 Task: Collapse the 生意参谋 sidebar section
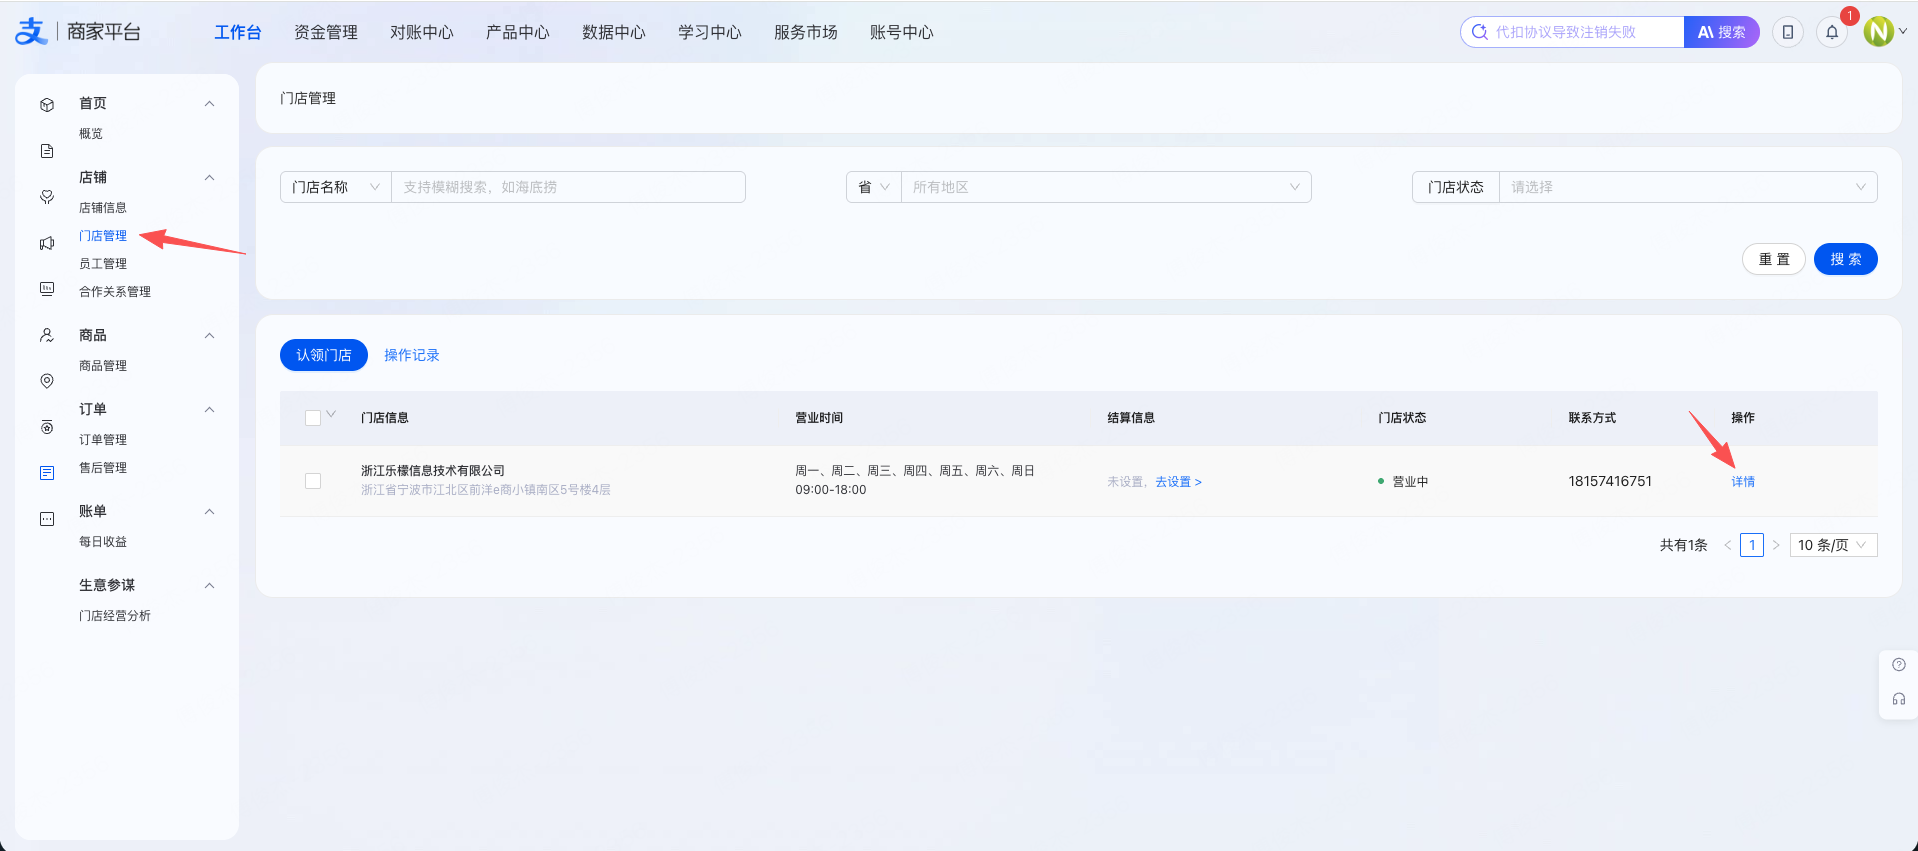click(209, 586)
